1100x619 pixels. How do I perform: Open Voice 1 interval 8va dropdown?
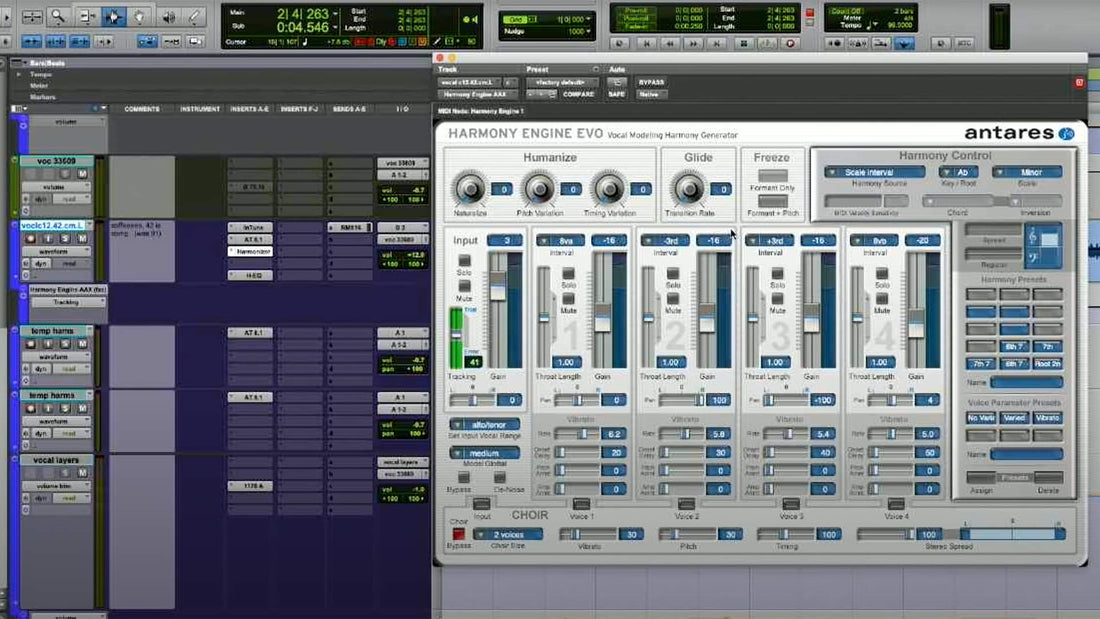(x=561, y=241)
